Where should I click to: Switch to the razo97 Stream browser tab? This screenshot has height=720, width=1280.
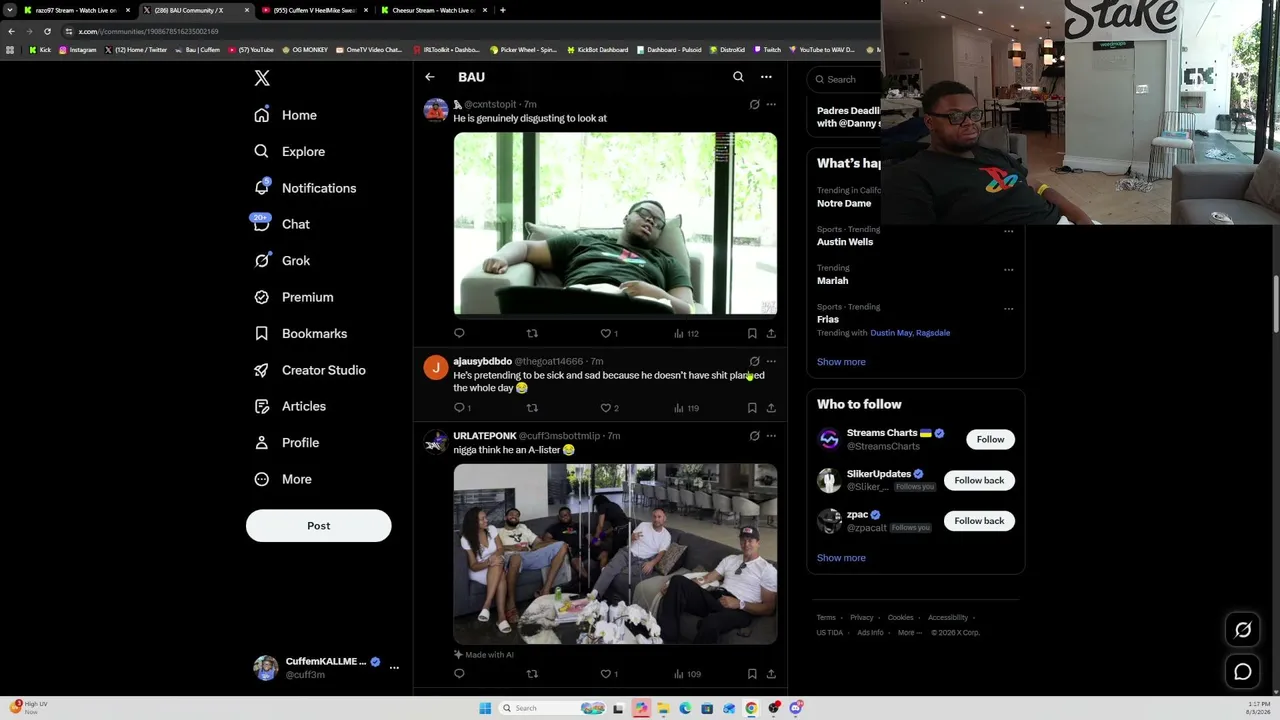[x=77, y=10]
